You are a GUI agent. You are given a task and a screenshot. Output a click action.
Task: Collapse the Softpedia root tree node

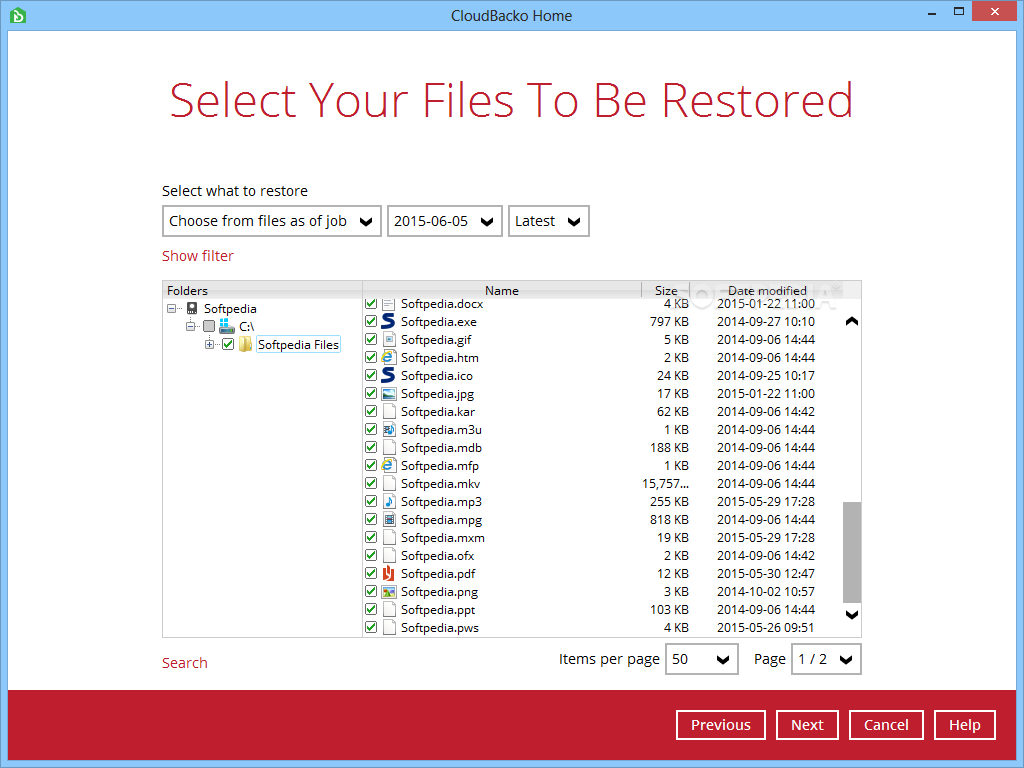click(172, 308)
